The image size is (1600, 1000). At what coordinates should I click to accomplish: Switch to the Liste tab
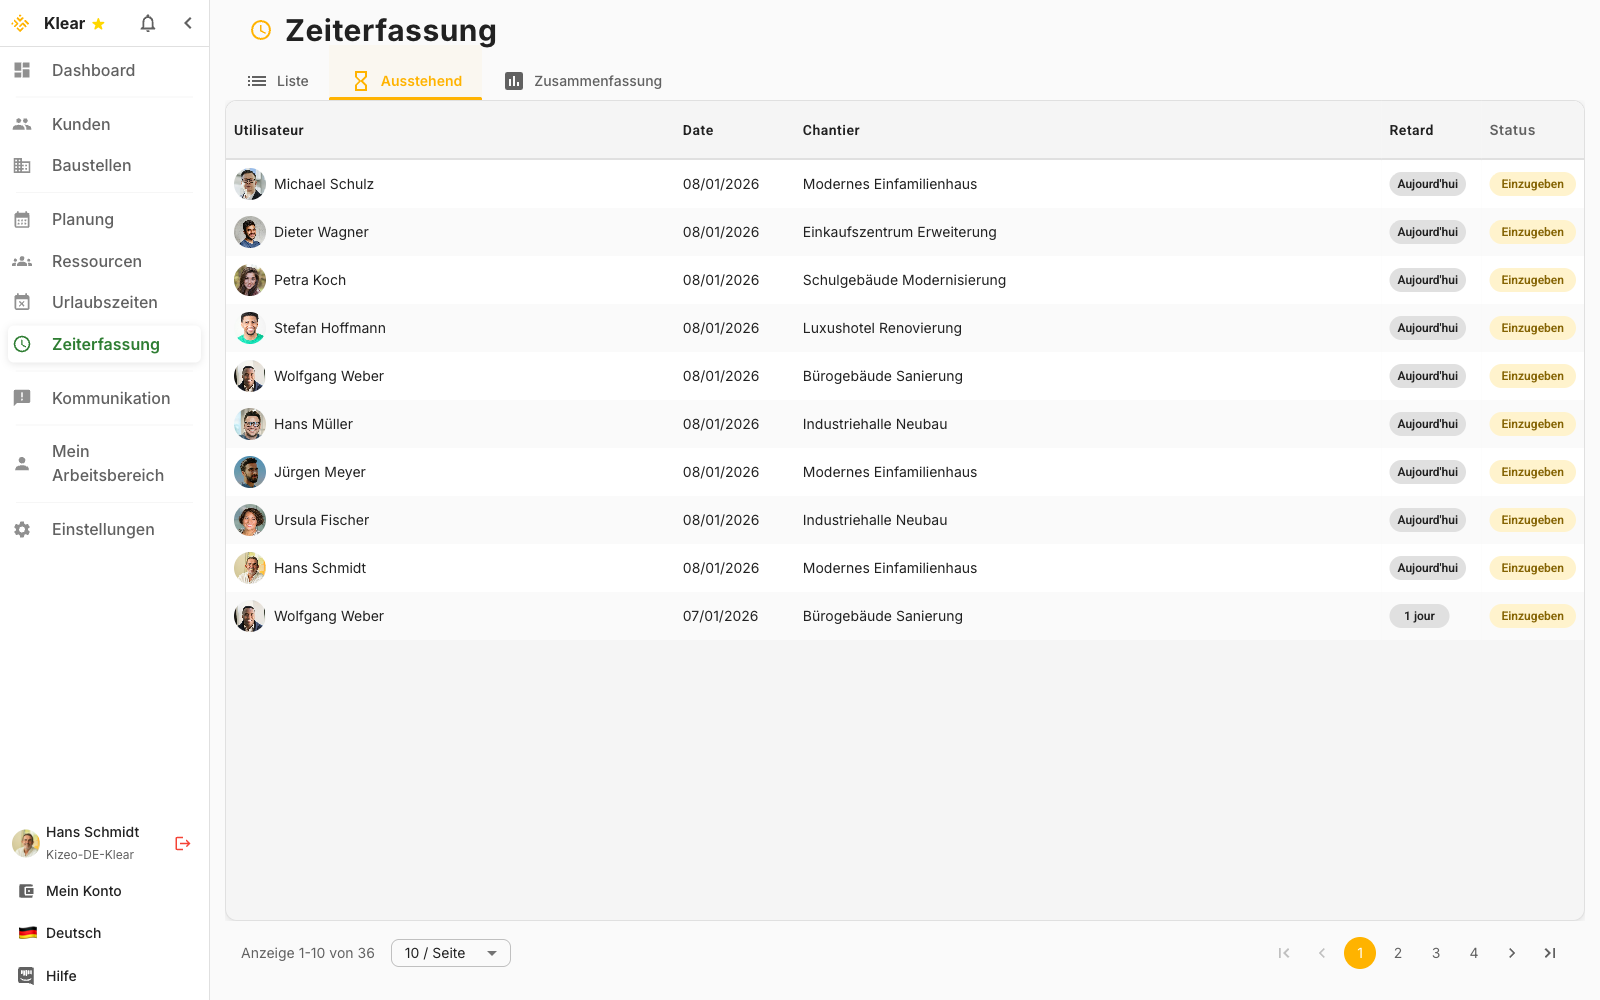(x=278, y=81)
